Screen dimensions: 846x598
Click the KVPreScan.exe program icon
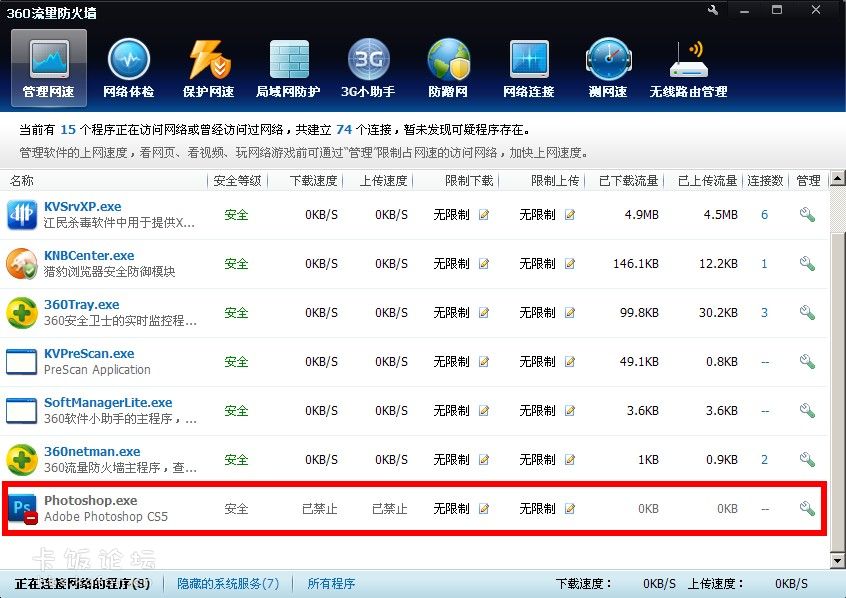(x=22, y=362)
